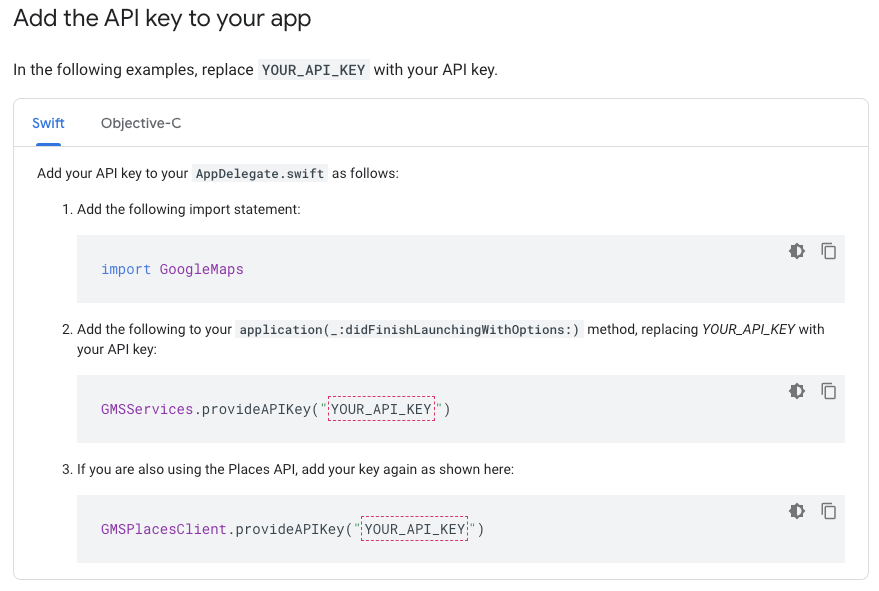879x591 pixels.
Task: Copy the GMSPlacesClient.provideAPIKey code snippet
Action: click(x=829, y=511)
